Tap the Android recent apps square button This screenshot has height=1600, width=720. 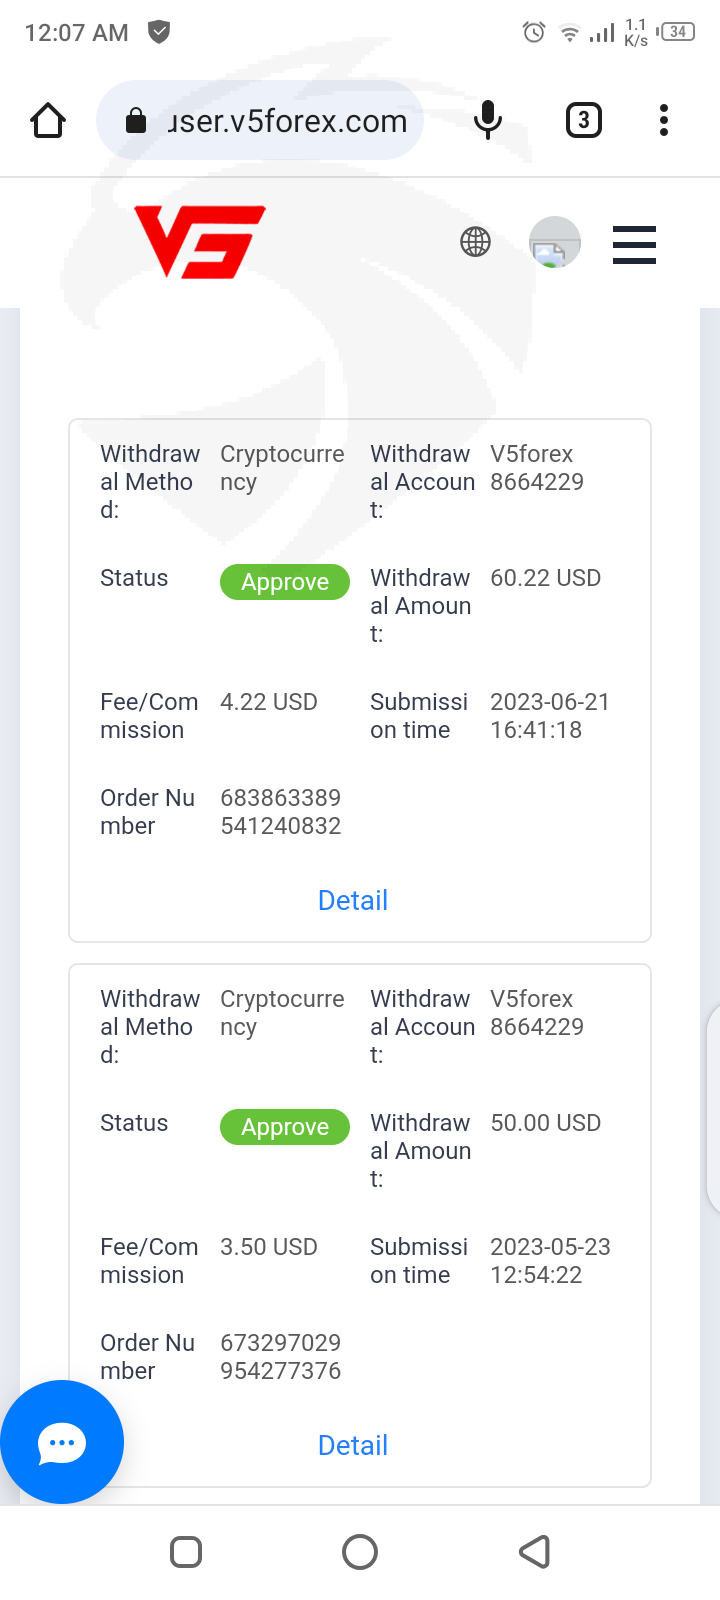click(186, 1552)
